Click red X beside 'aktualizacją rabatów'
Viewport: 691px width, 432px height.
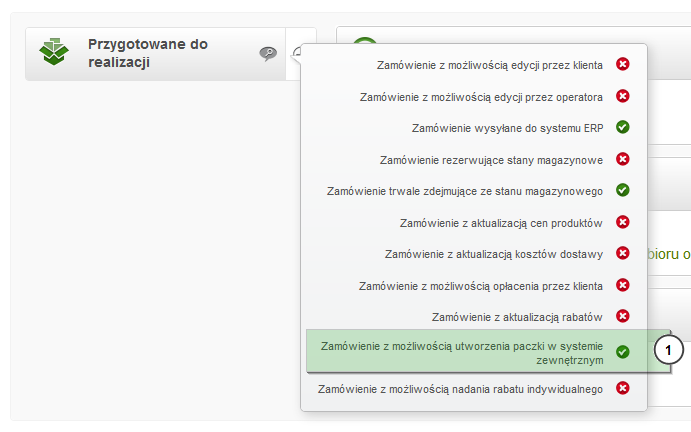pyautogui.click(x=622, y=316)
